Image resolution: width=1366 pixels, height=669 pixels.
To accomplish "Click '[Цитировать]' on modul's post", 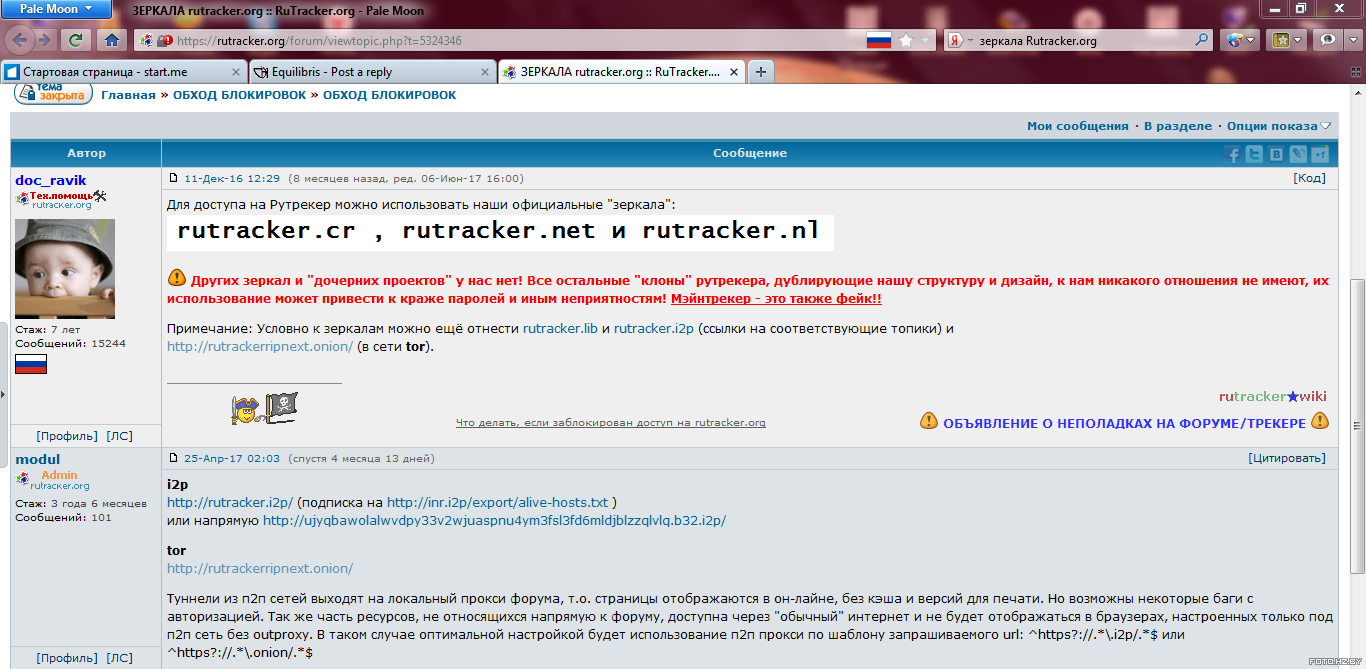I will point(1287,458).
